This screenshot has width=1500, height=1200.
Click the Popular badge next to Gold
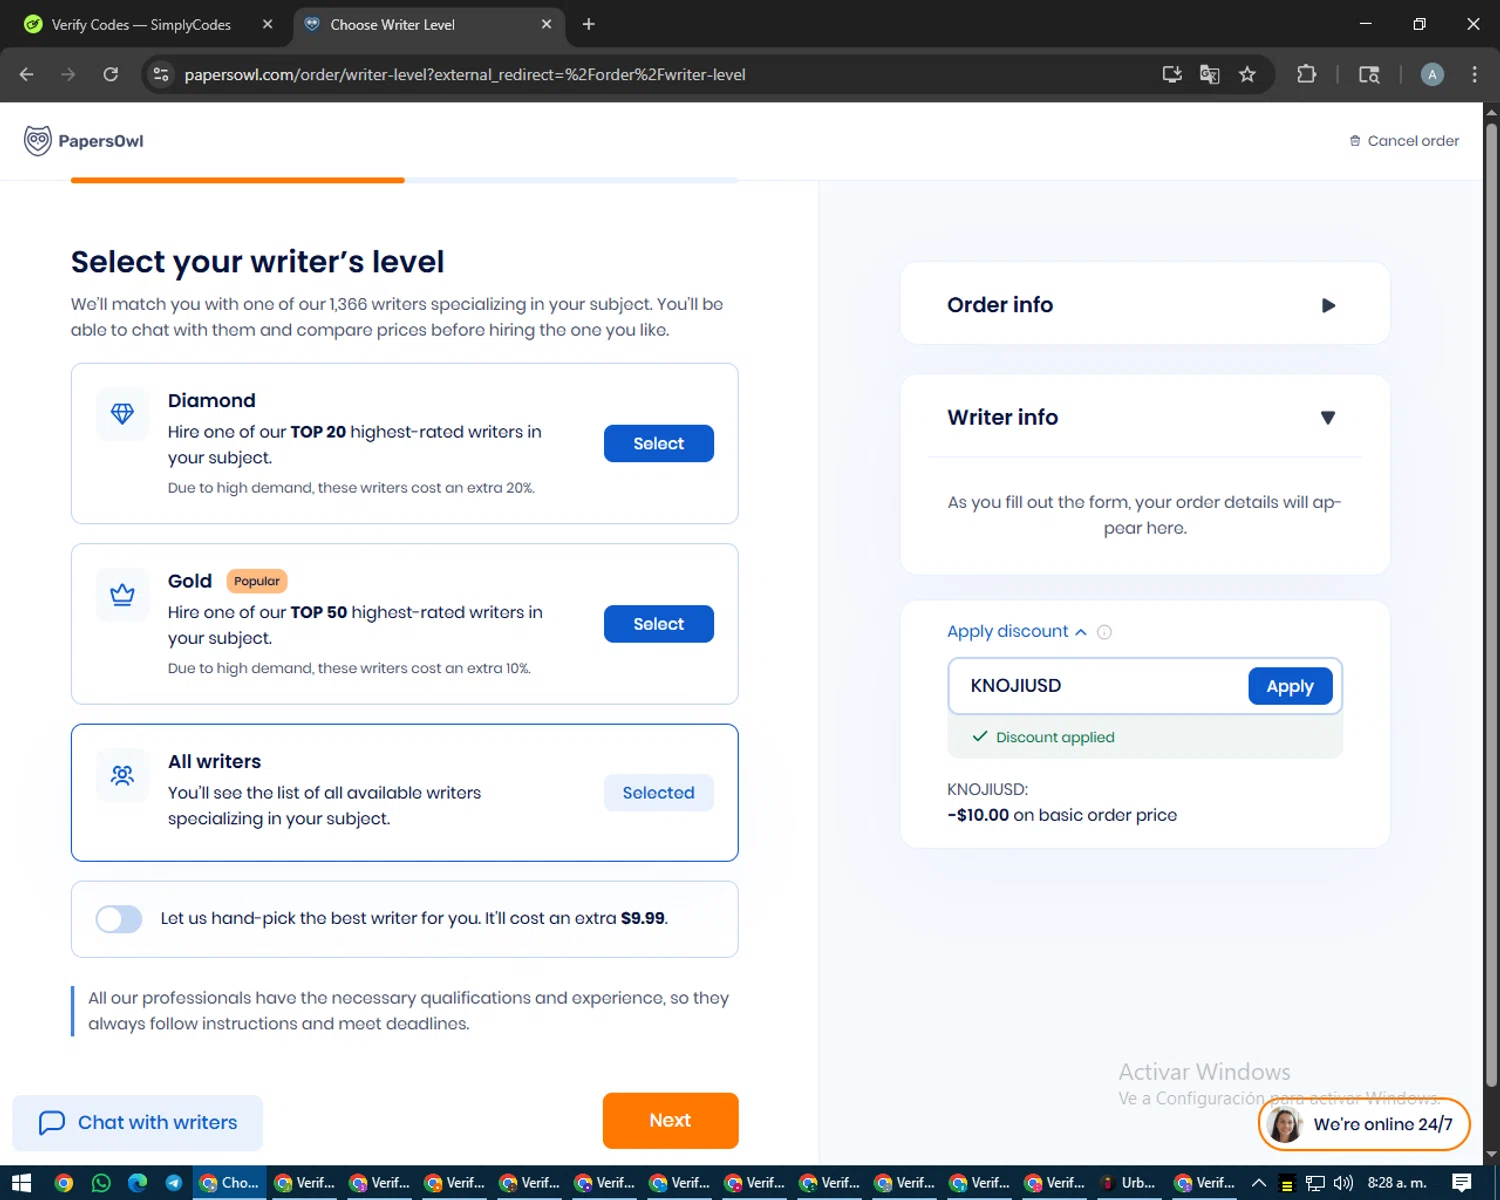[x=257, y=581]
